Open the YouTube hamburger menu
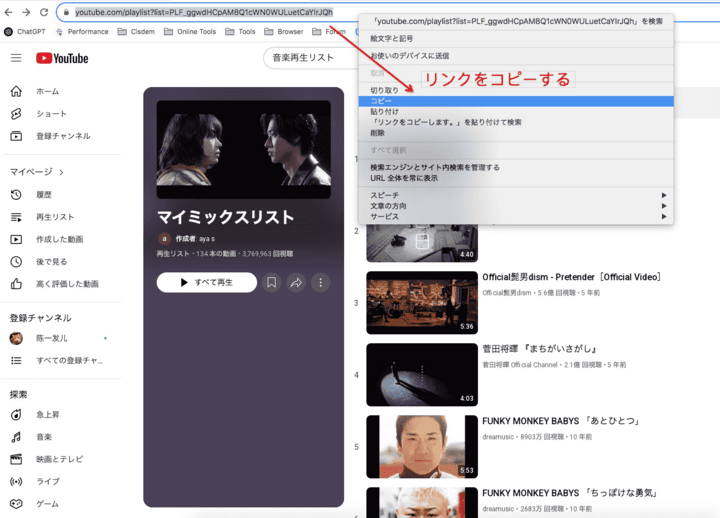 (16, 58)
